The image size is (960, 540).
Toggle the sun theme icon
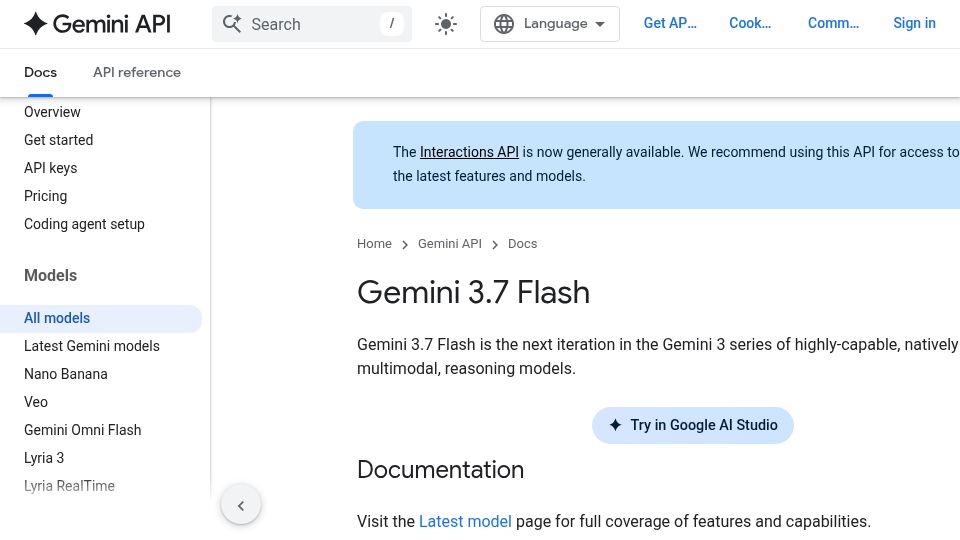click(x=446, y=24)
